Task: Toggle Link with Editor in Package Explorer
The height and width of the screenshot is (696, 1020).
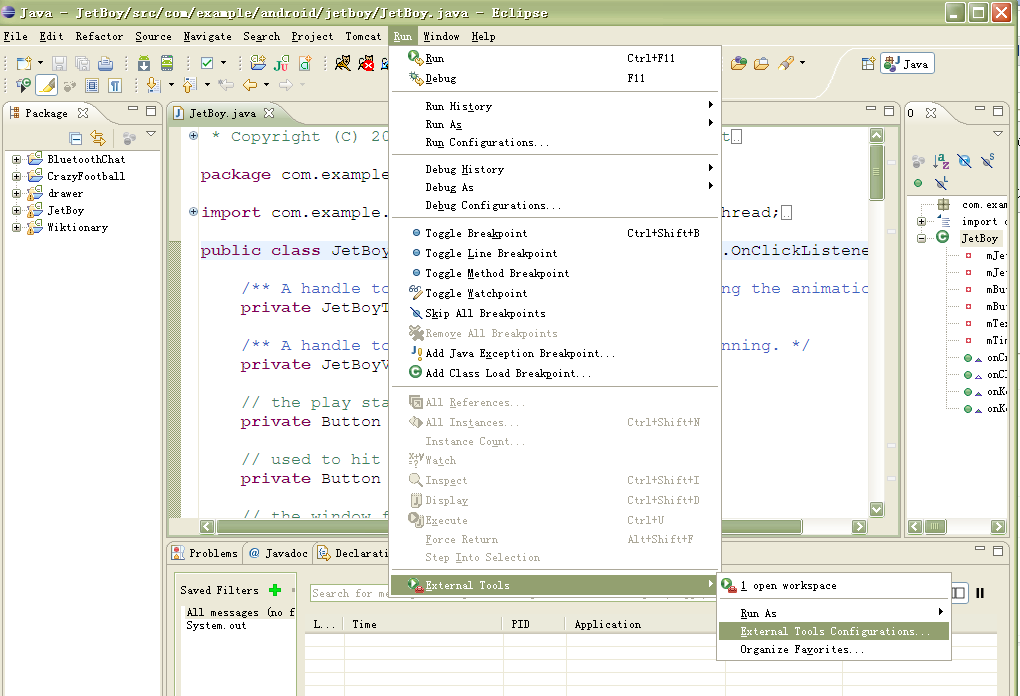Action: click(x=98, y=138)
